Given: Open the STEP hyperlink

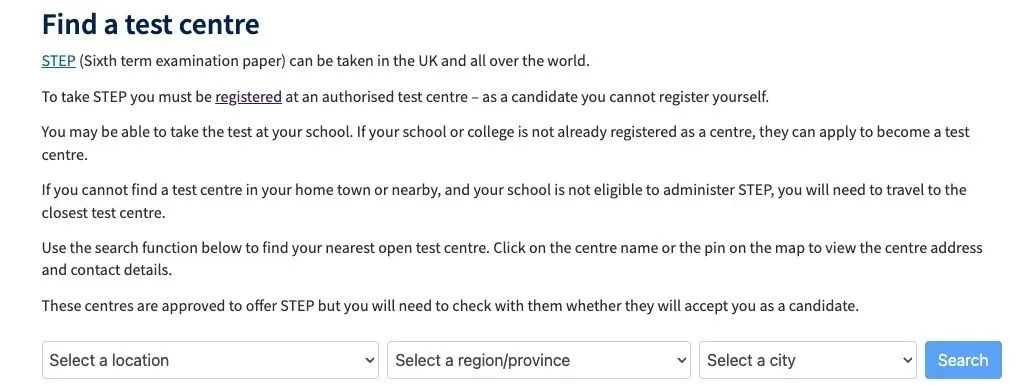Looking at the screenshot, I should tap(58, 61).
